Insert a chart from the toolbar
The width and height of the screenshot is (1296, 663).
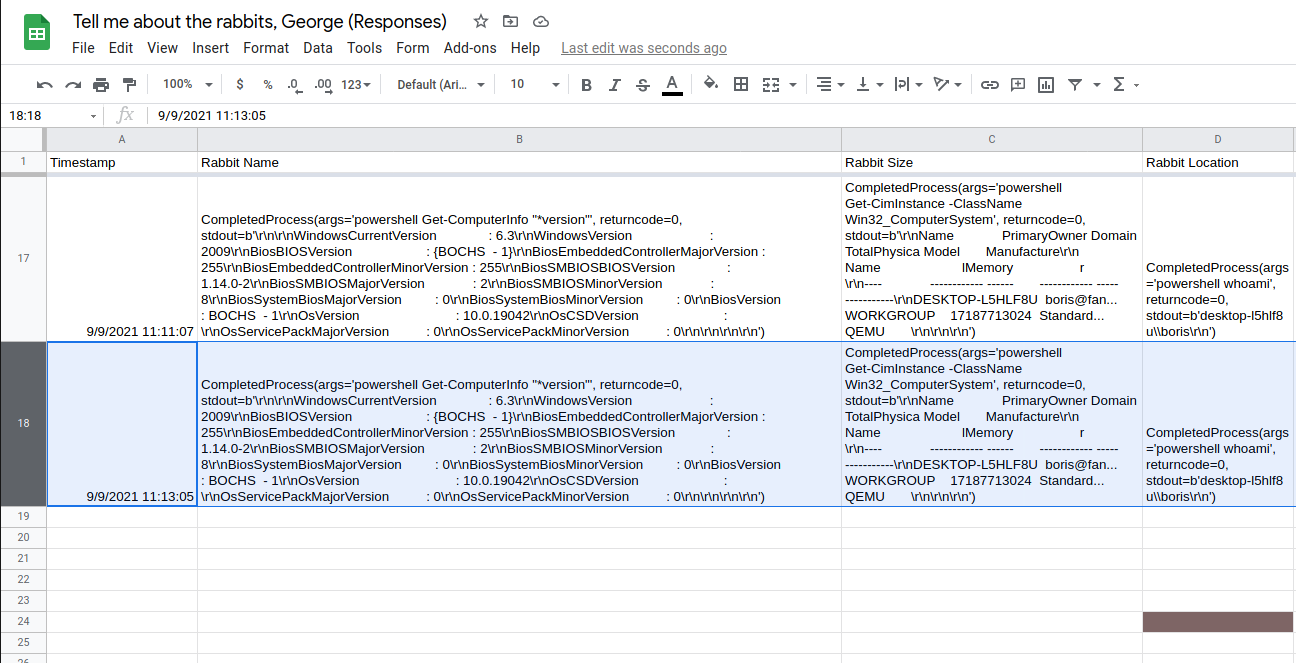click(x=1046, y=85)
